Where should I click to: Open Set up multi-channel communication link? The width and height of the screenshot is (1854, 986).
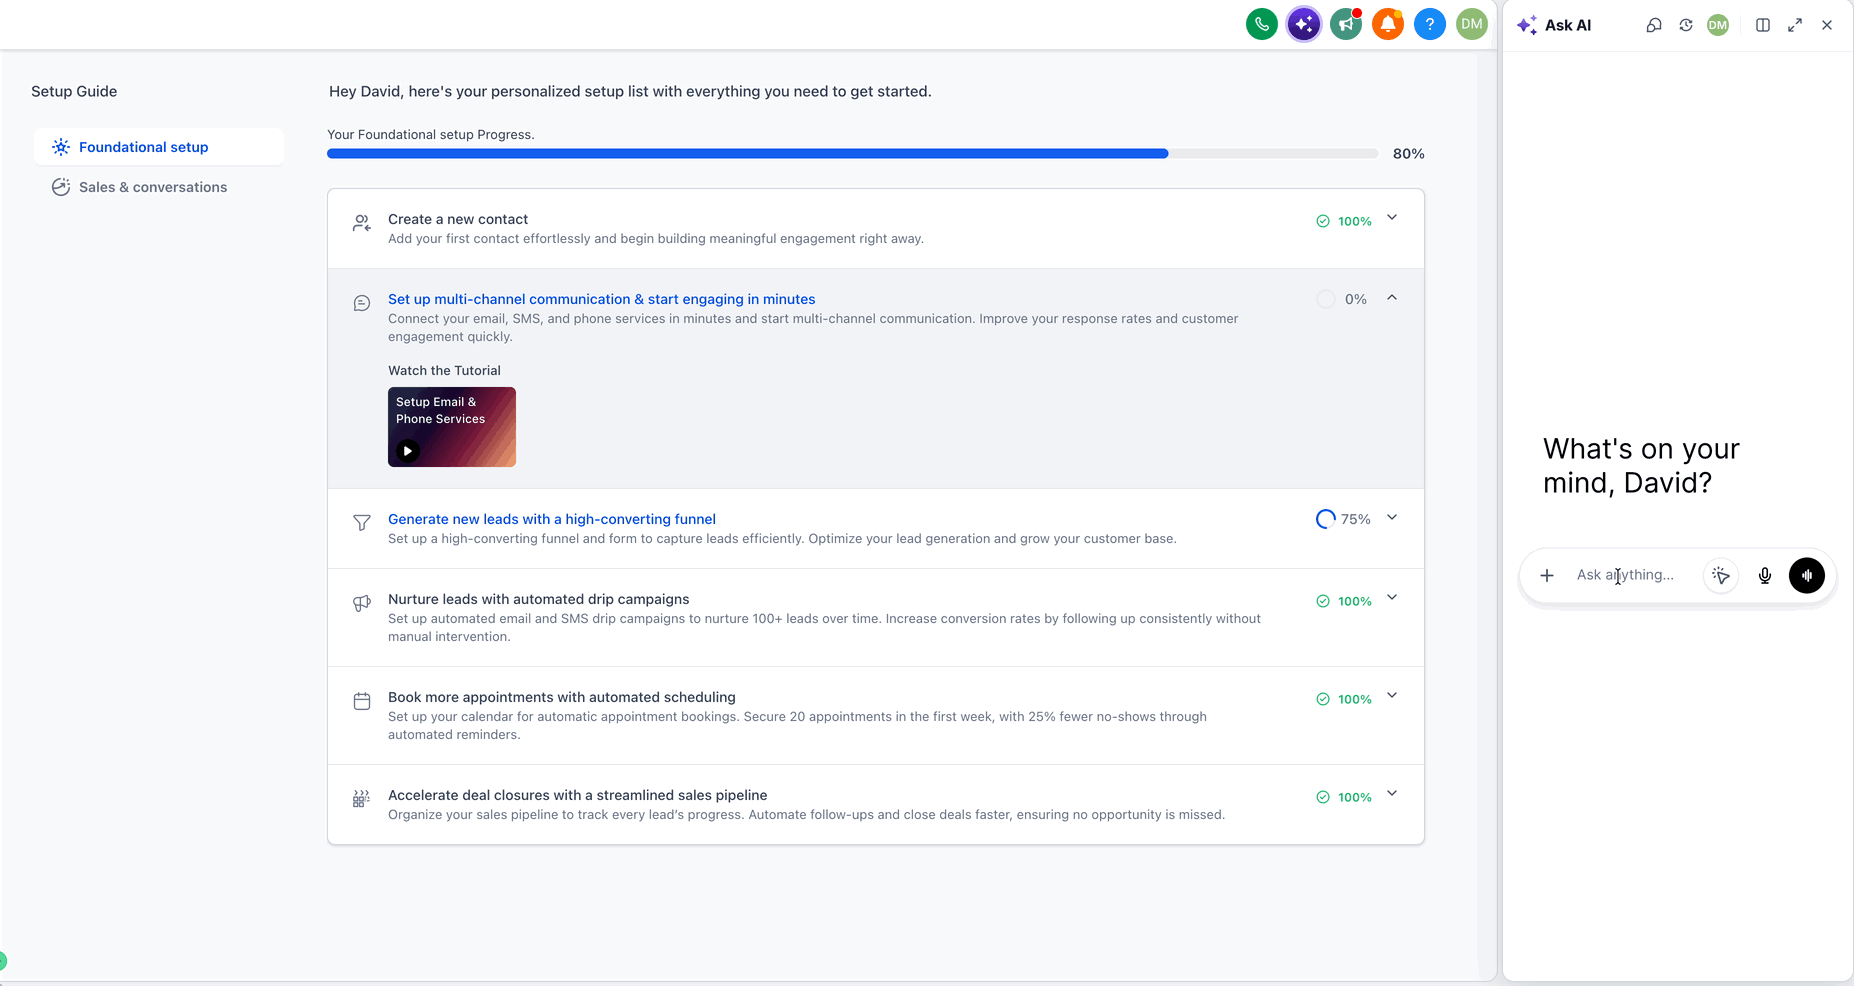point(601,299)
